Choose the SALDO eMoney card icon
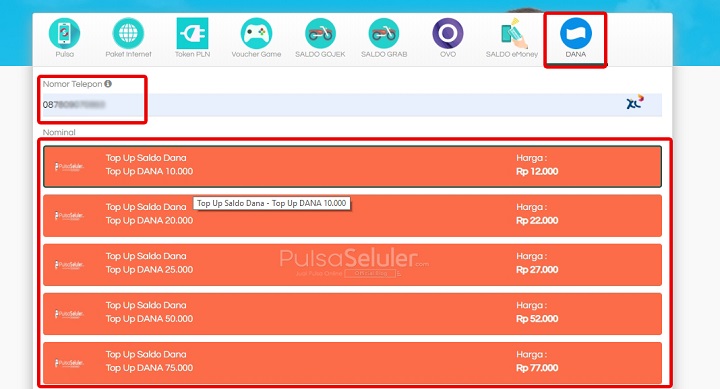This screenshot has height=389, width=720. 514,33
